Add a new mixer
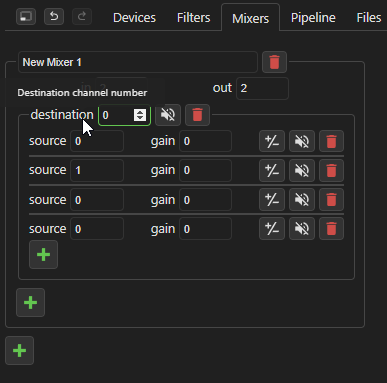This screenshot has width=387, height=383. (19, 350)
